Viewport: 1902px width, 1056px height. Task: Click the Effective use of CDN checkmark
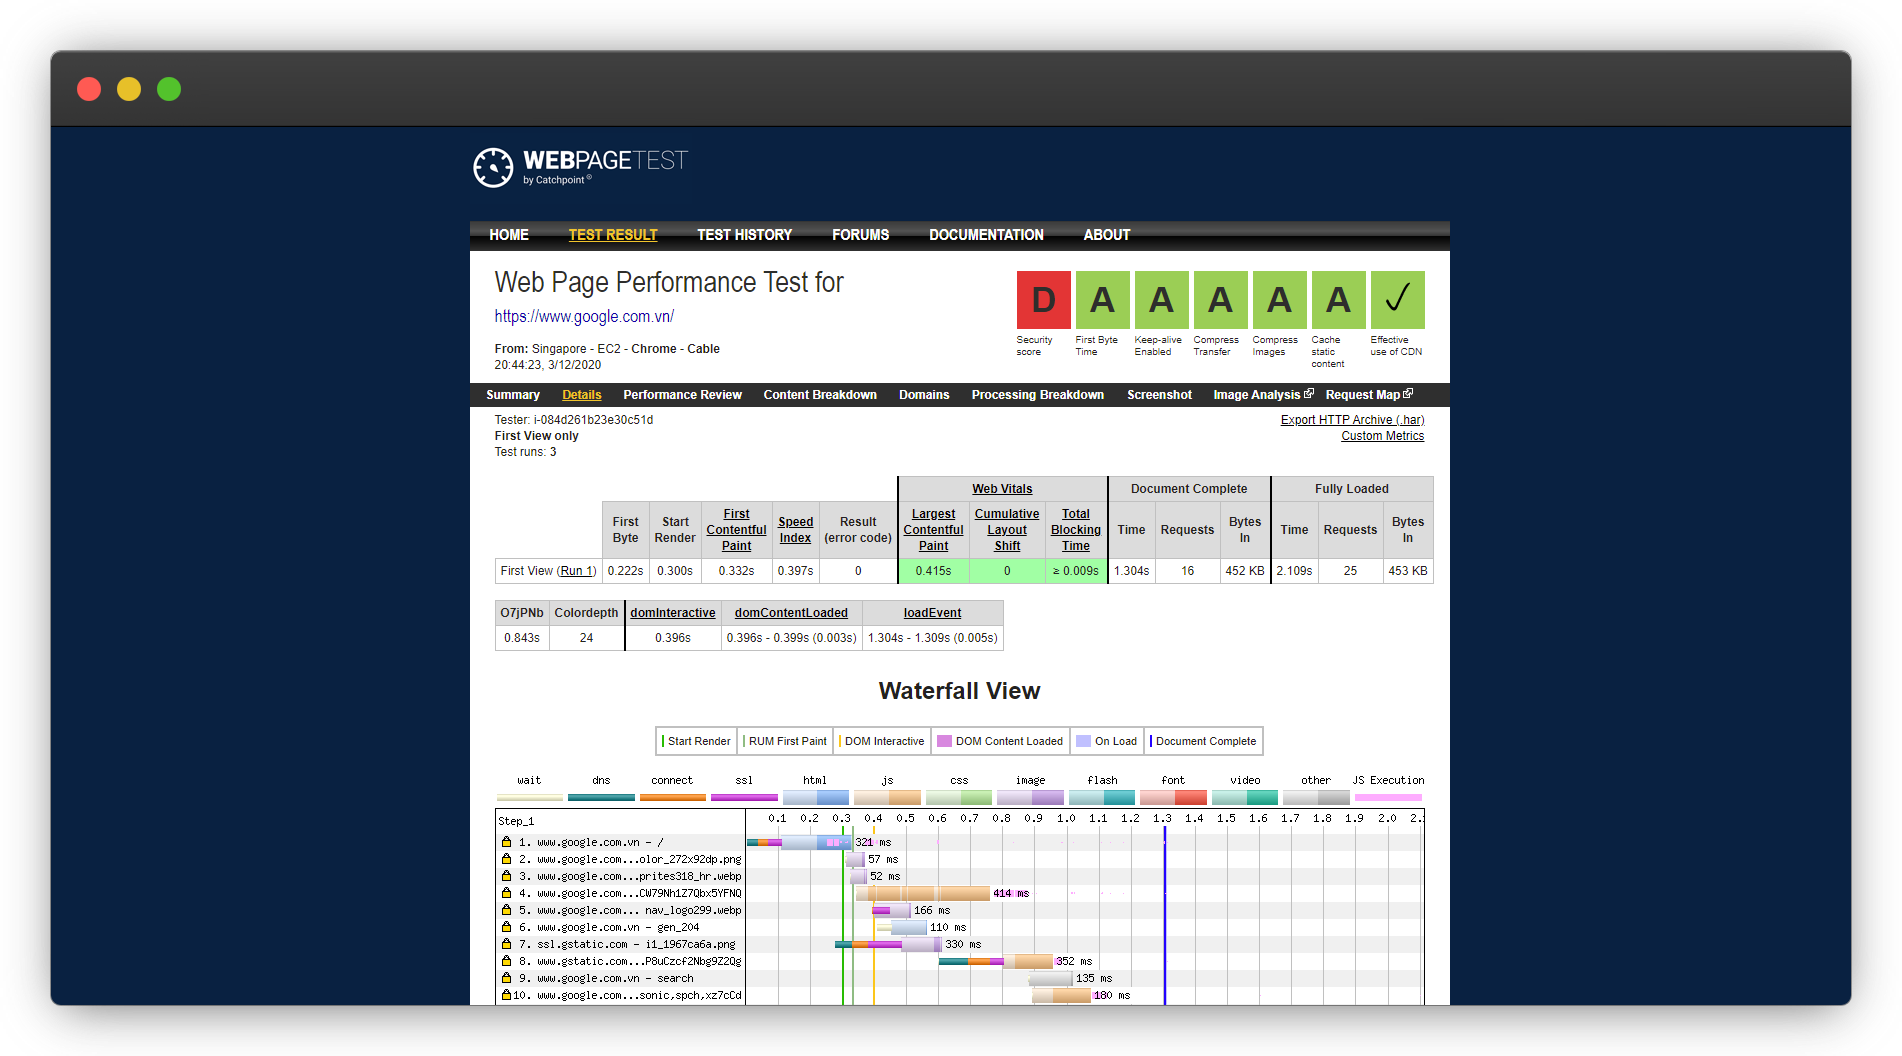[x=1397, y=300]
